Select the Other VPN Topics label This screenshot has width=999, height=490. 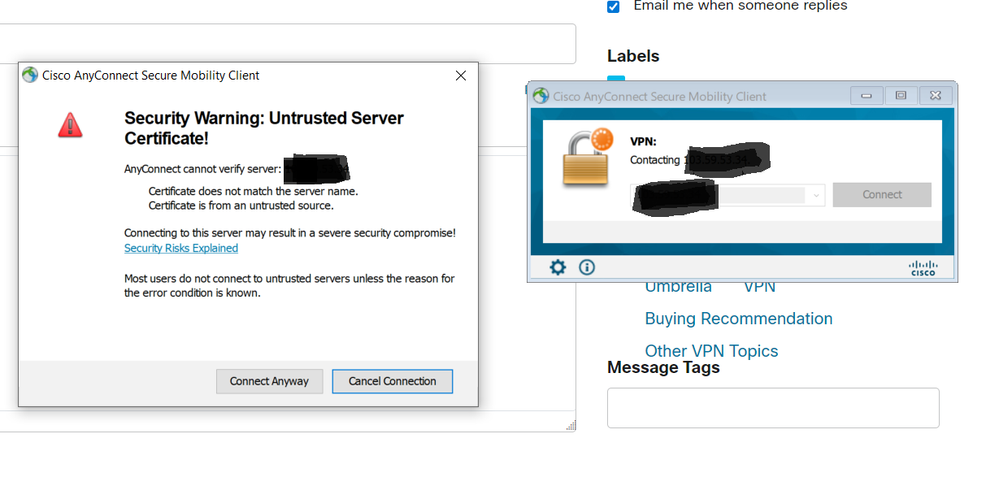click(x=711, y=351)
